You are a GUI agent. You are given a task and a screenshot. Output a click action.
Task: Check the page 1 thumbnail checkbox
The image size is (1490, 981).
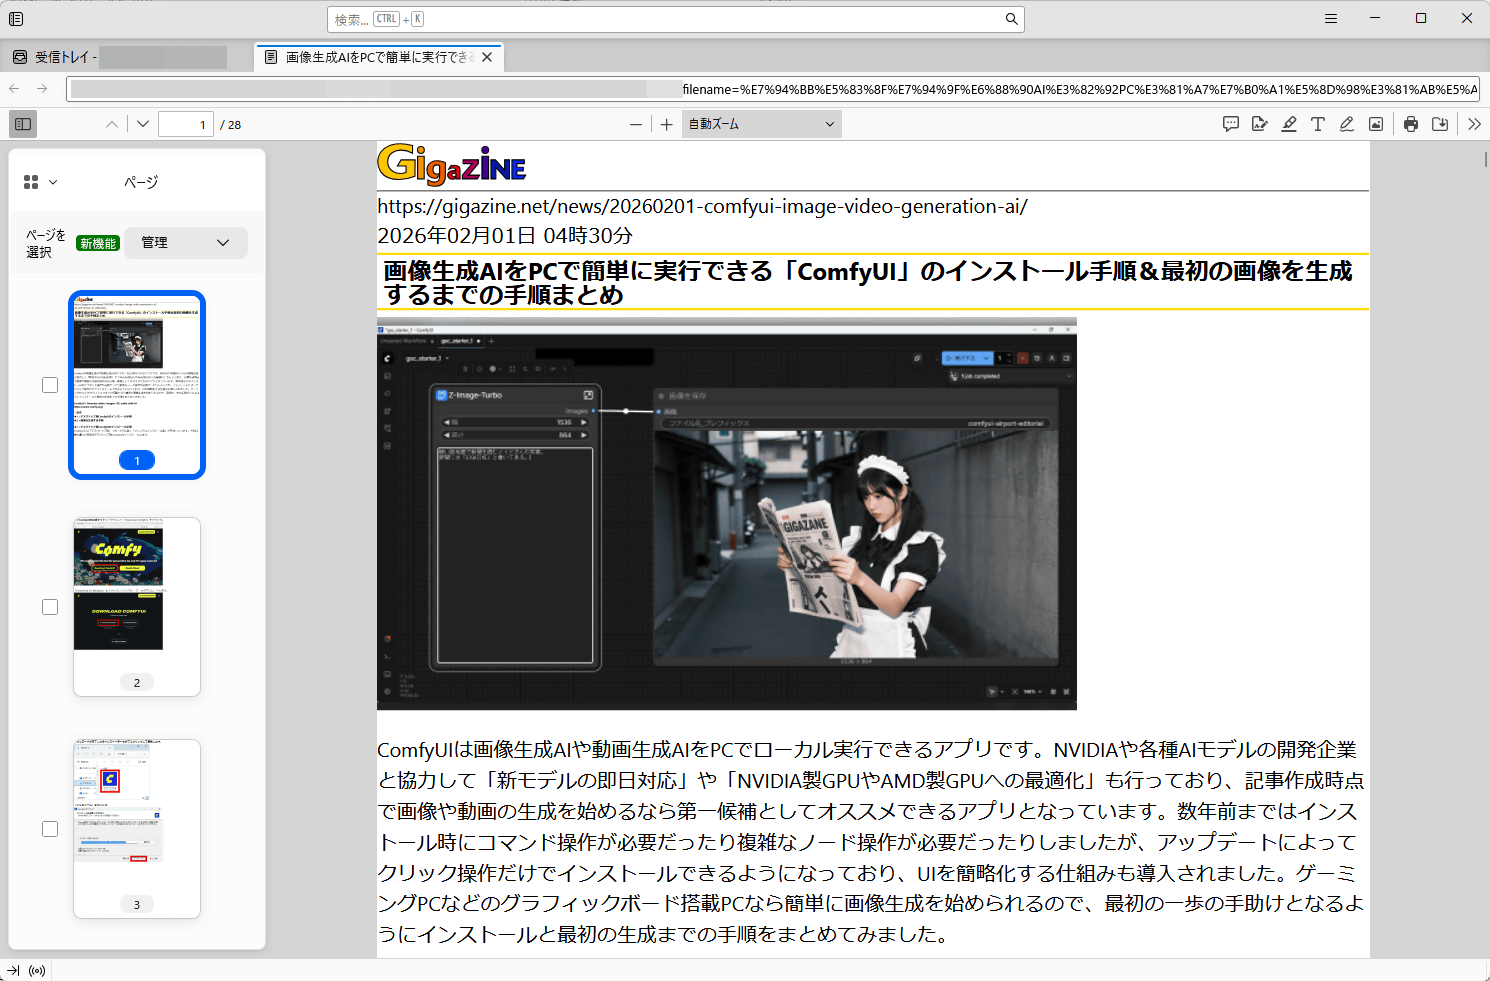click(50, 385)
